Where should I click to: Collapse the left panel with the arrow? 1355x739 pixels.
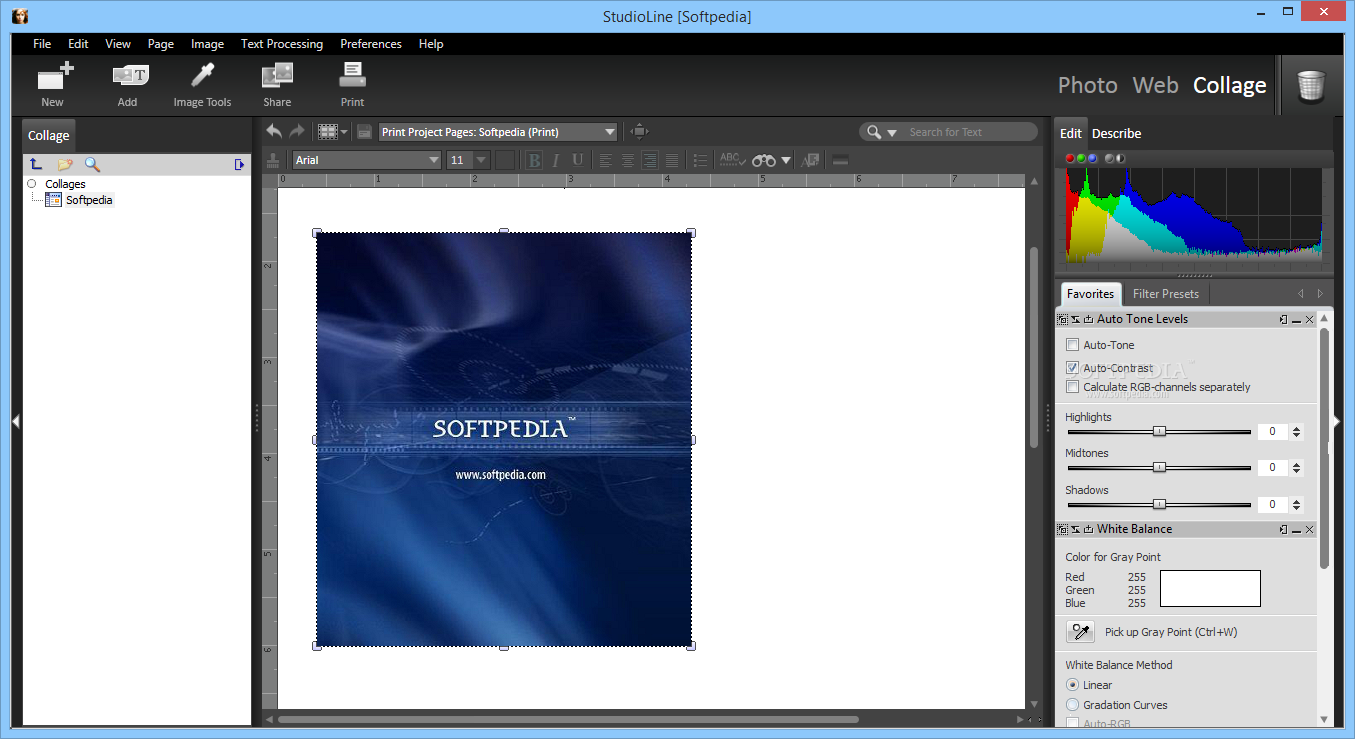coord(16,422)
